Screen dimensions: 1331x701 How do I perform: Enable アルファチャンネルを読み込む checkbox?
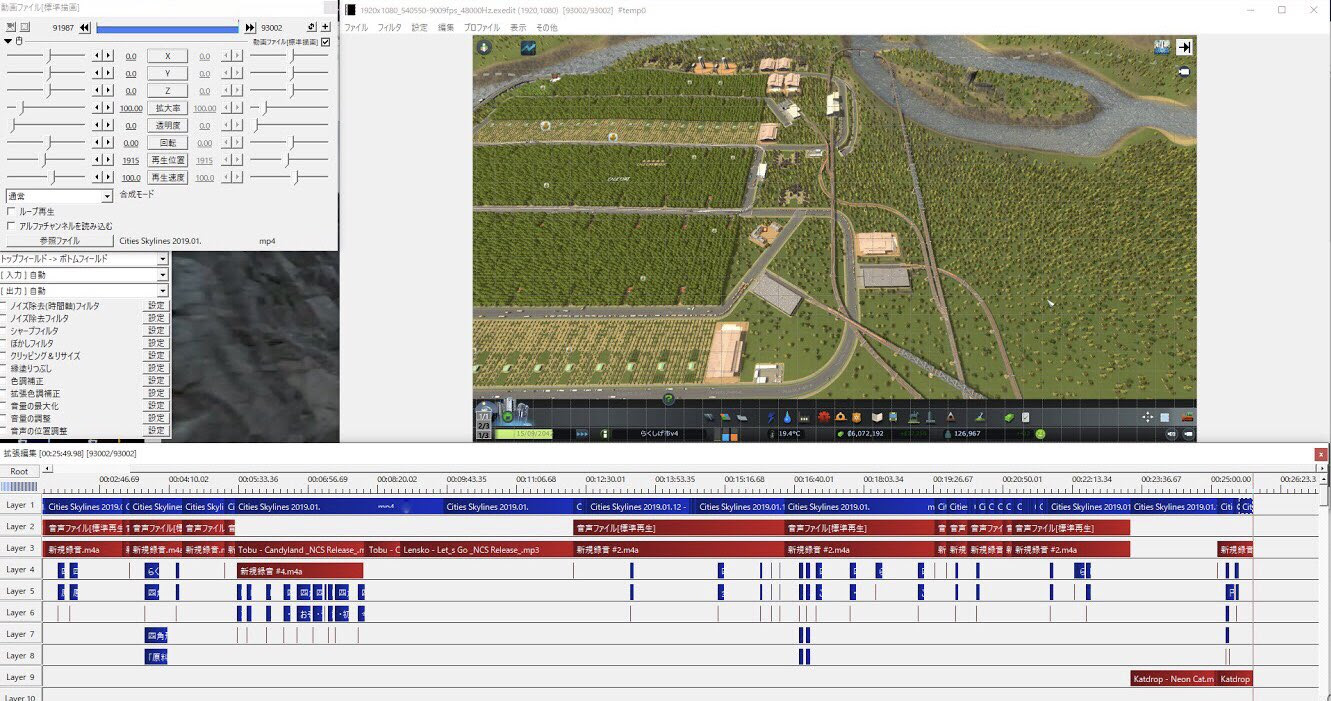click(11, 226)
